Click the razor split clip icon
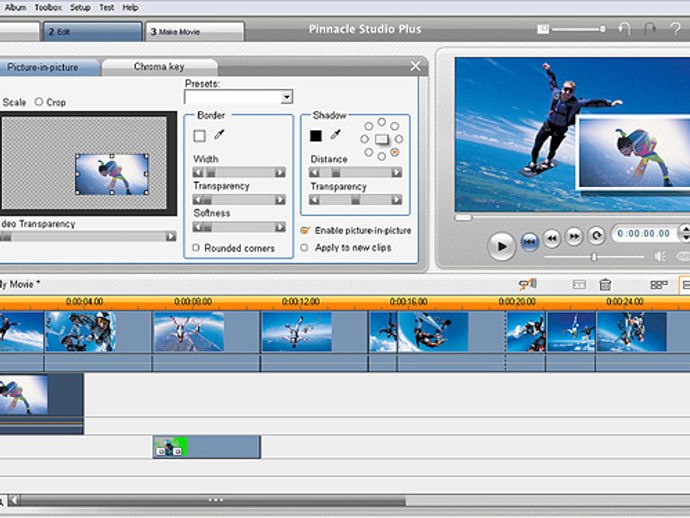Image resolution: width=690 pixels, height=518 pixels. (x=528, y=284)
